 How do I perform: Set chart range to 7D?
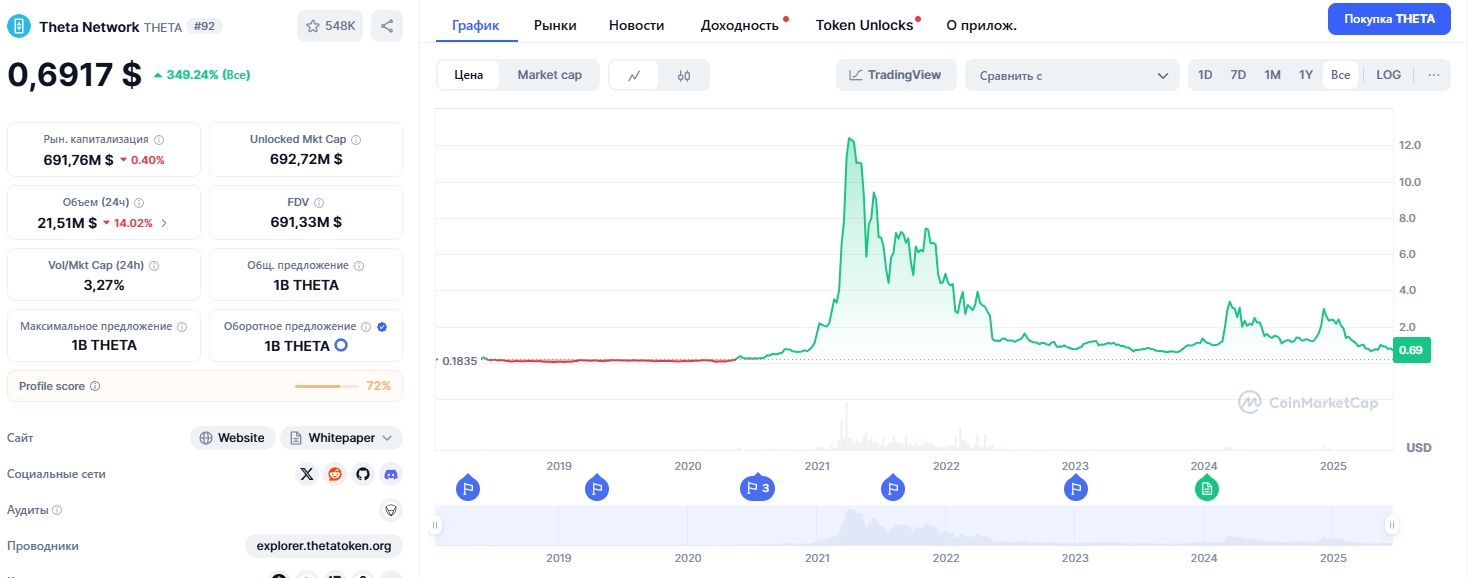point(1238,75)
